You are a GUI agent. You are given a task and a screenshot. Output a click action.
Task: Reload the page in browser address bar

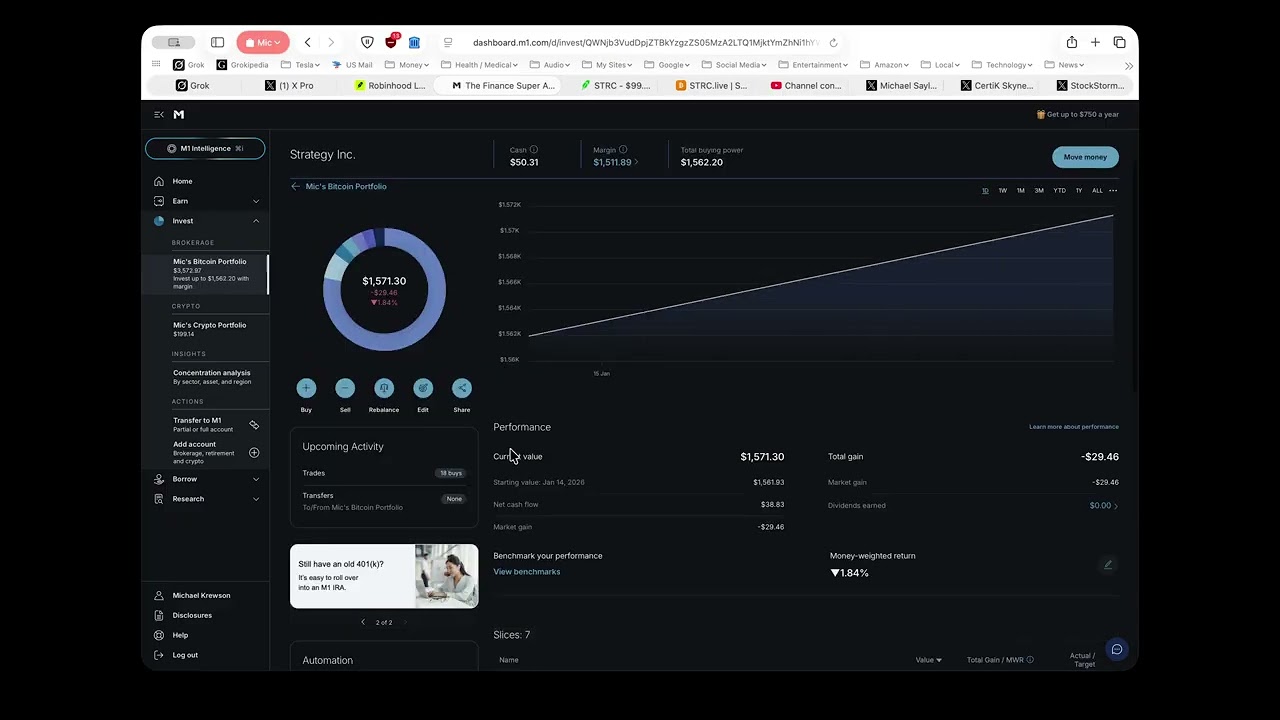pos(833,43)
